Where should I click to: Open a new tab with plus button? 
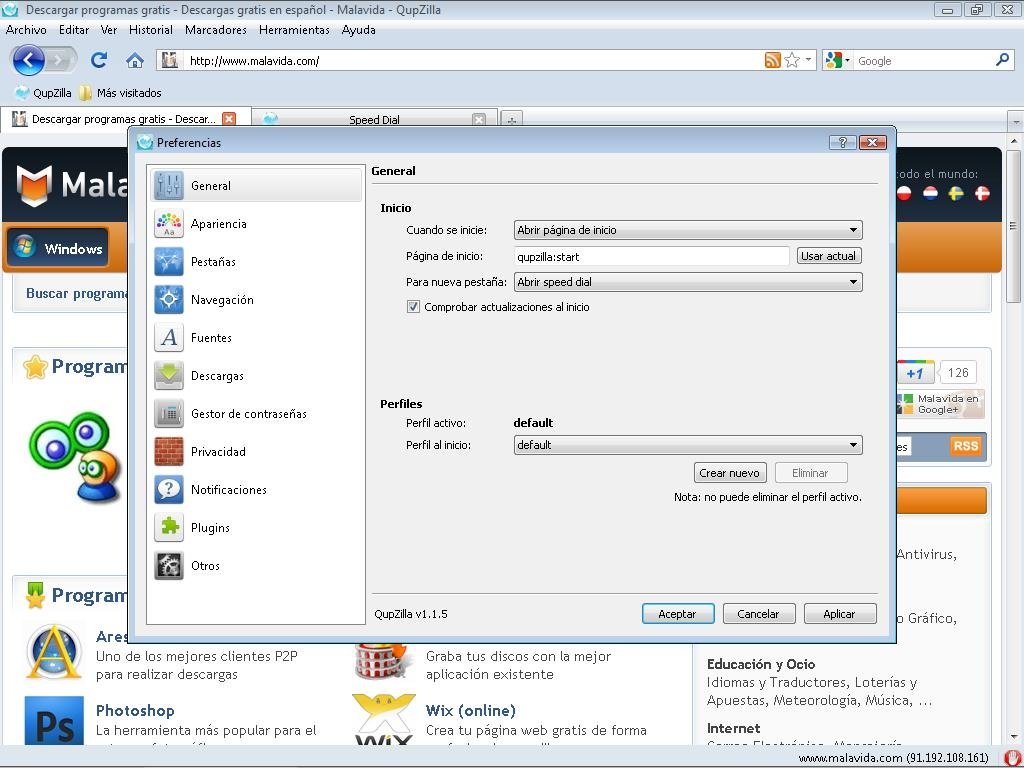click(511, 120)
